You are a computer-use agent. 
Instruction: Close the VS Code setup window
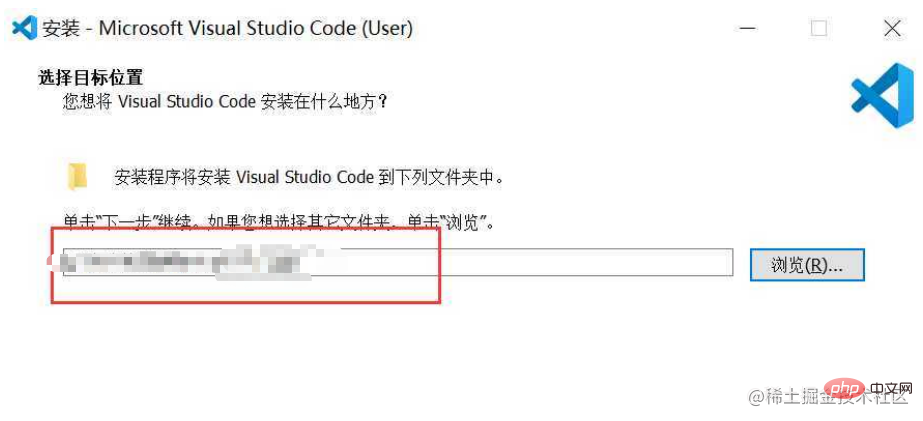[892, 28]
